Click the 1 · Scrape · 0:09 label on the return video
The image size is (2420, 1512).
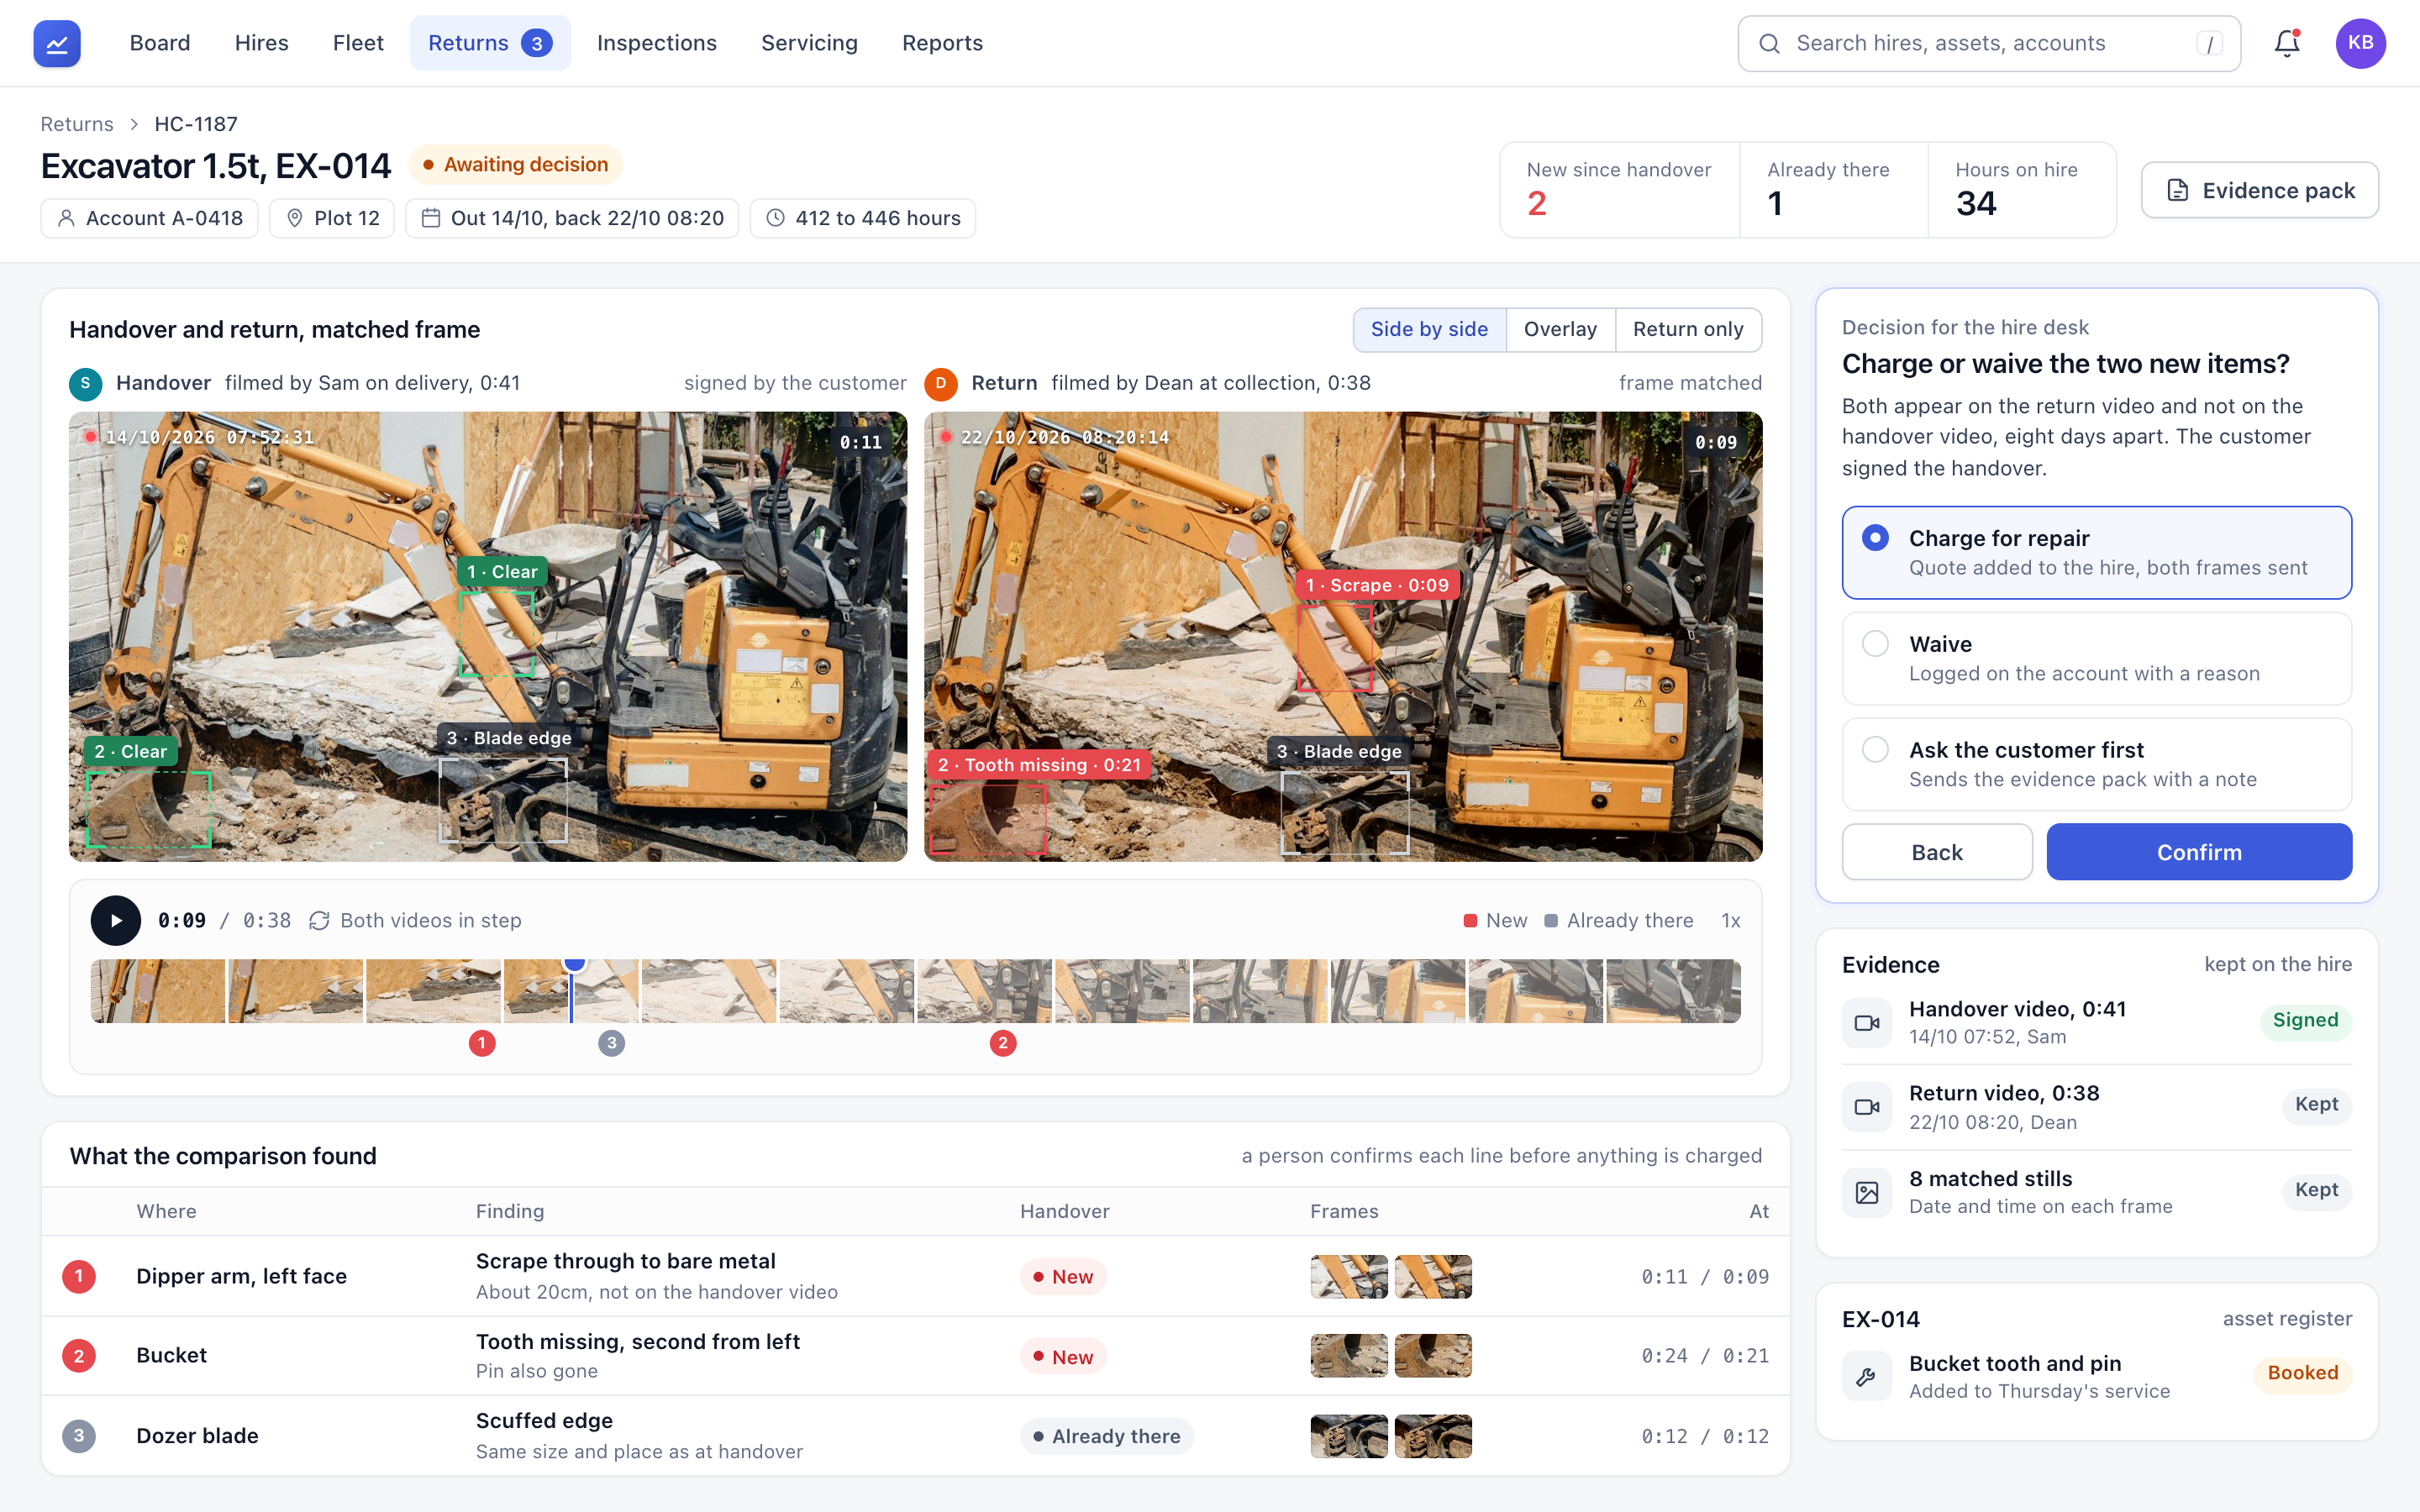pyautogui.click(x=1378, y=585)
